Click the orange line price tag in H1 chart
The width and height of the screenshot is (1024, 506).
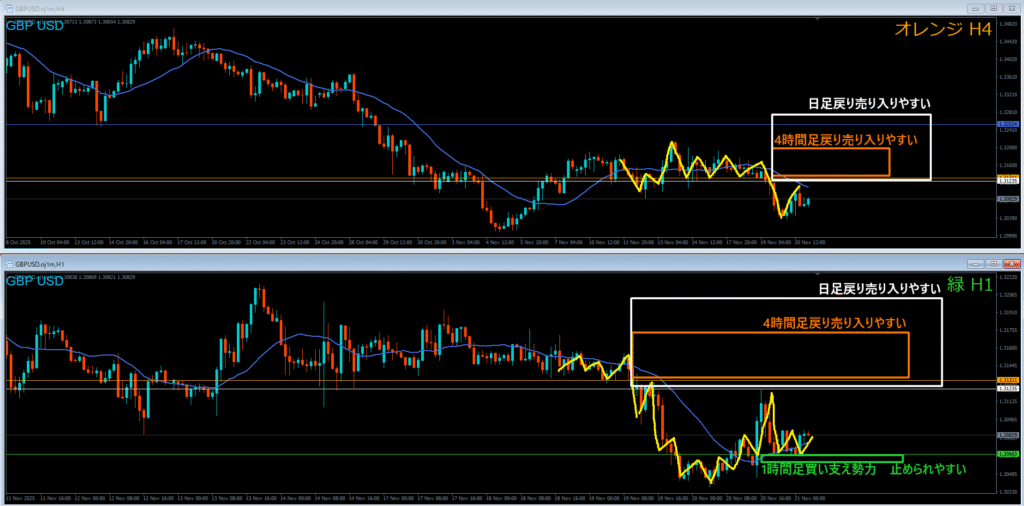point(1007,381)
